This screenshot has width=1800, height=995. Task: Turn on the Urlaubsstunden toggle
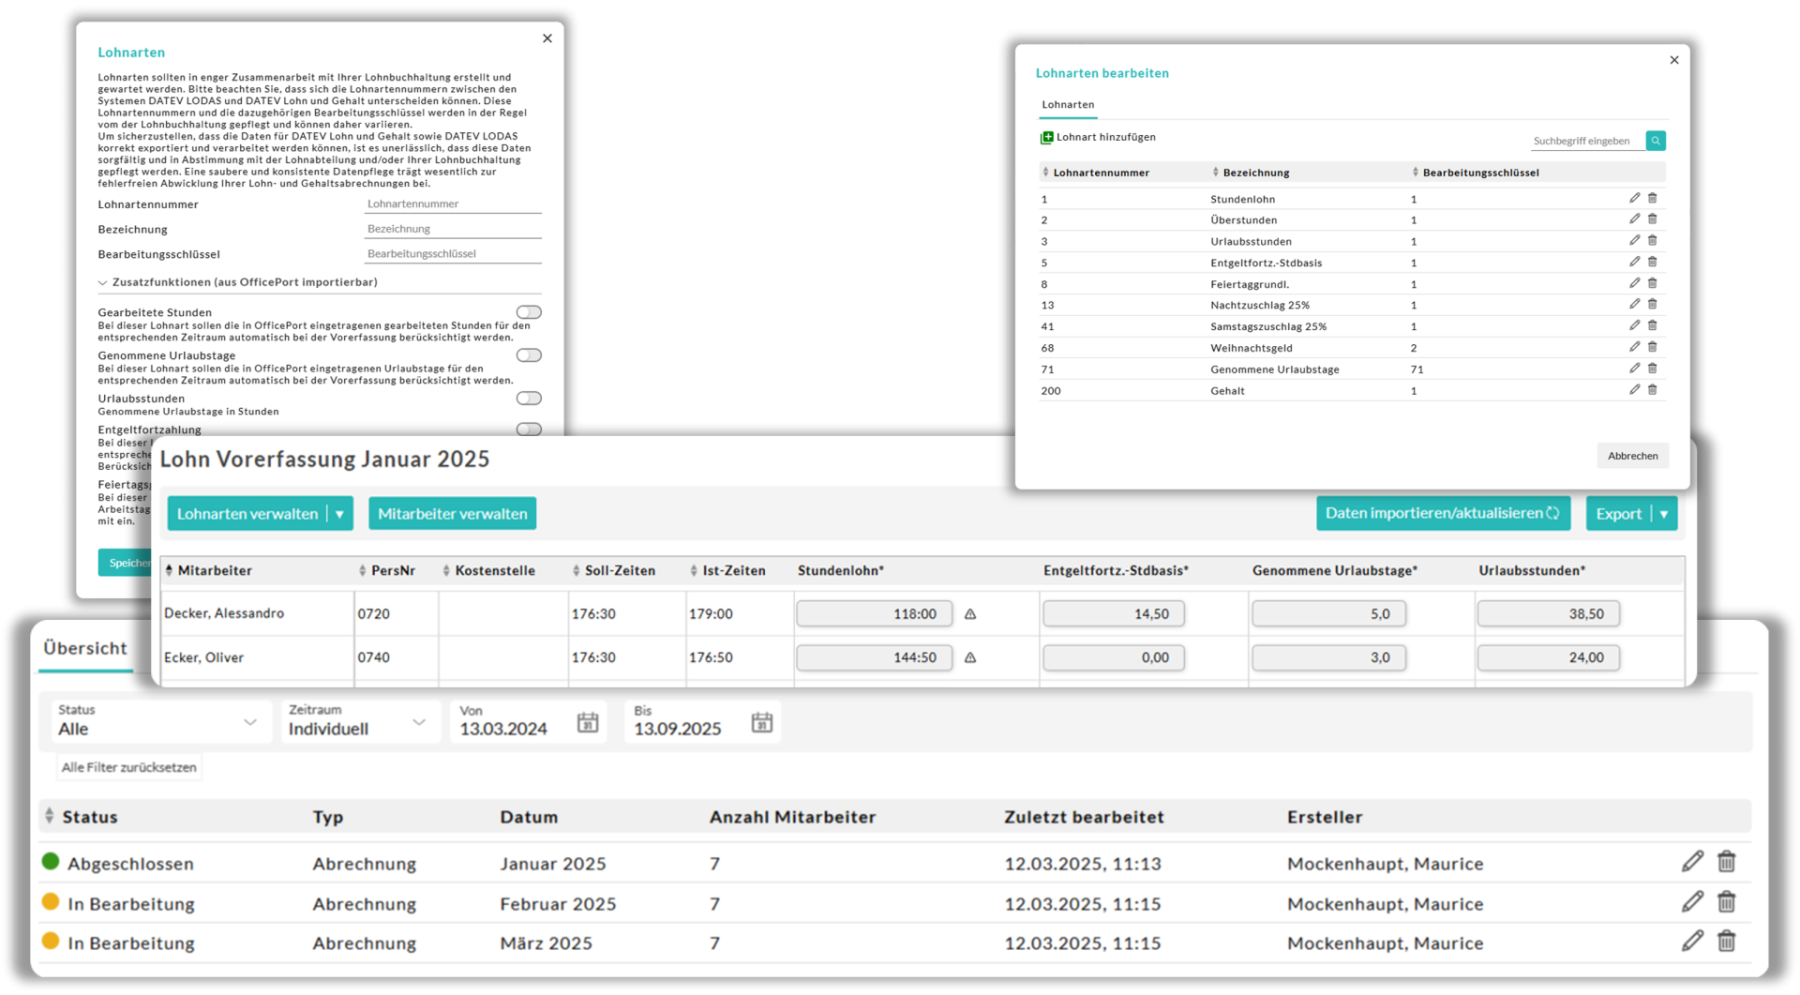528,398
